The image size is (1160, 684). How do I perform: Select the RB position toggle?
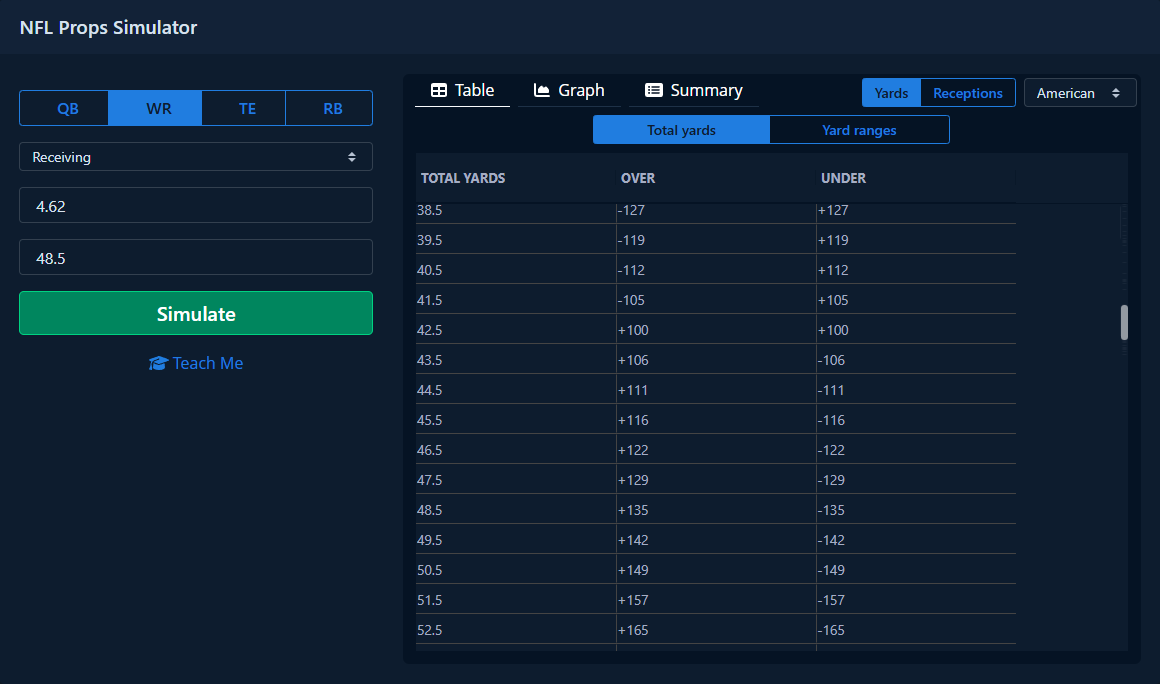coord(332,109)
